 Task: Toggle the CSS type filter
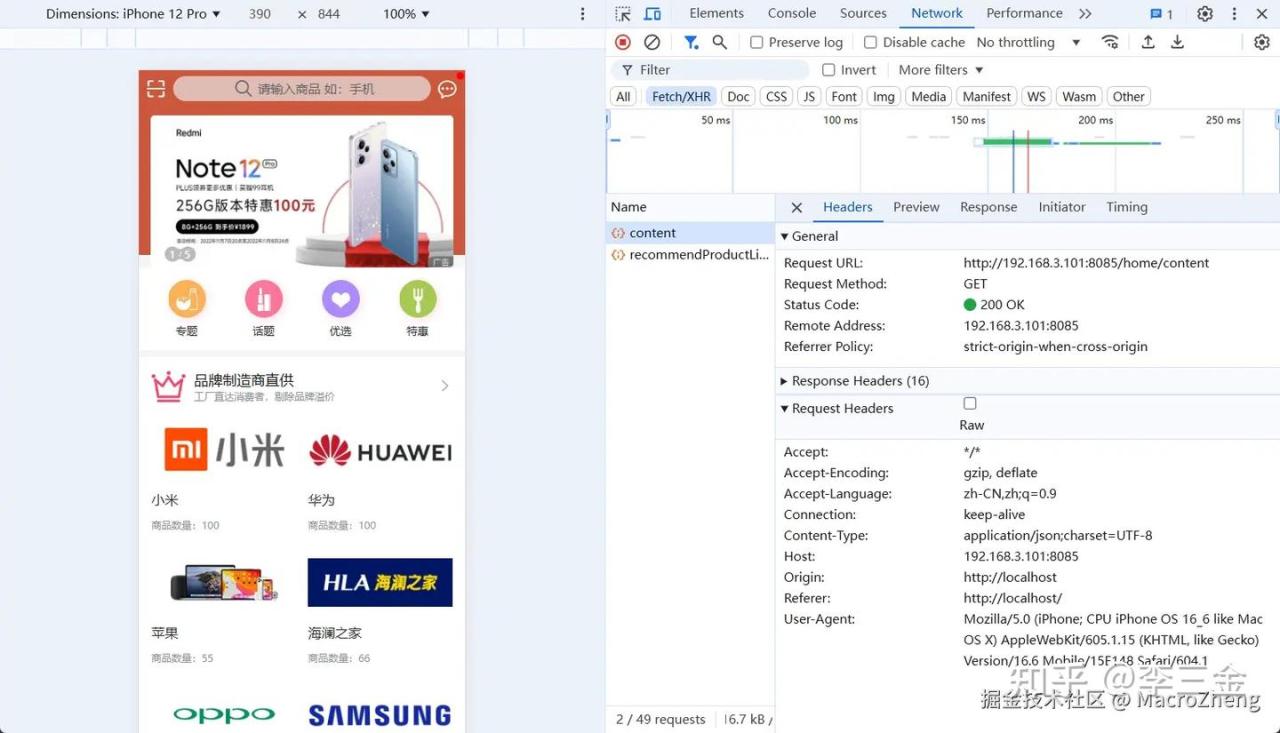(776, 97)
